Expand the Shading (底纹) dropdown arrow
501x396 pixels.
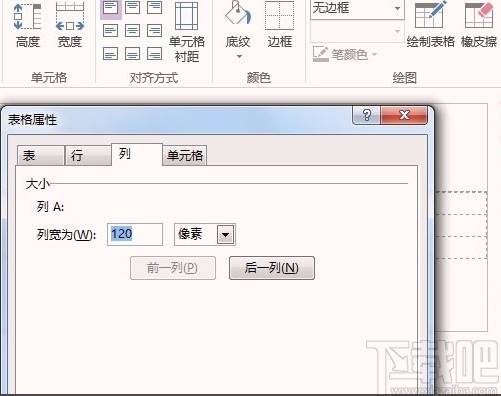tap(239, 56)
